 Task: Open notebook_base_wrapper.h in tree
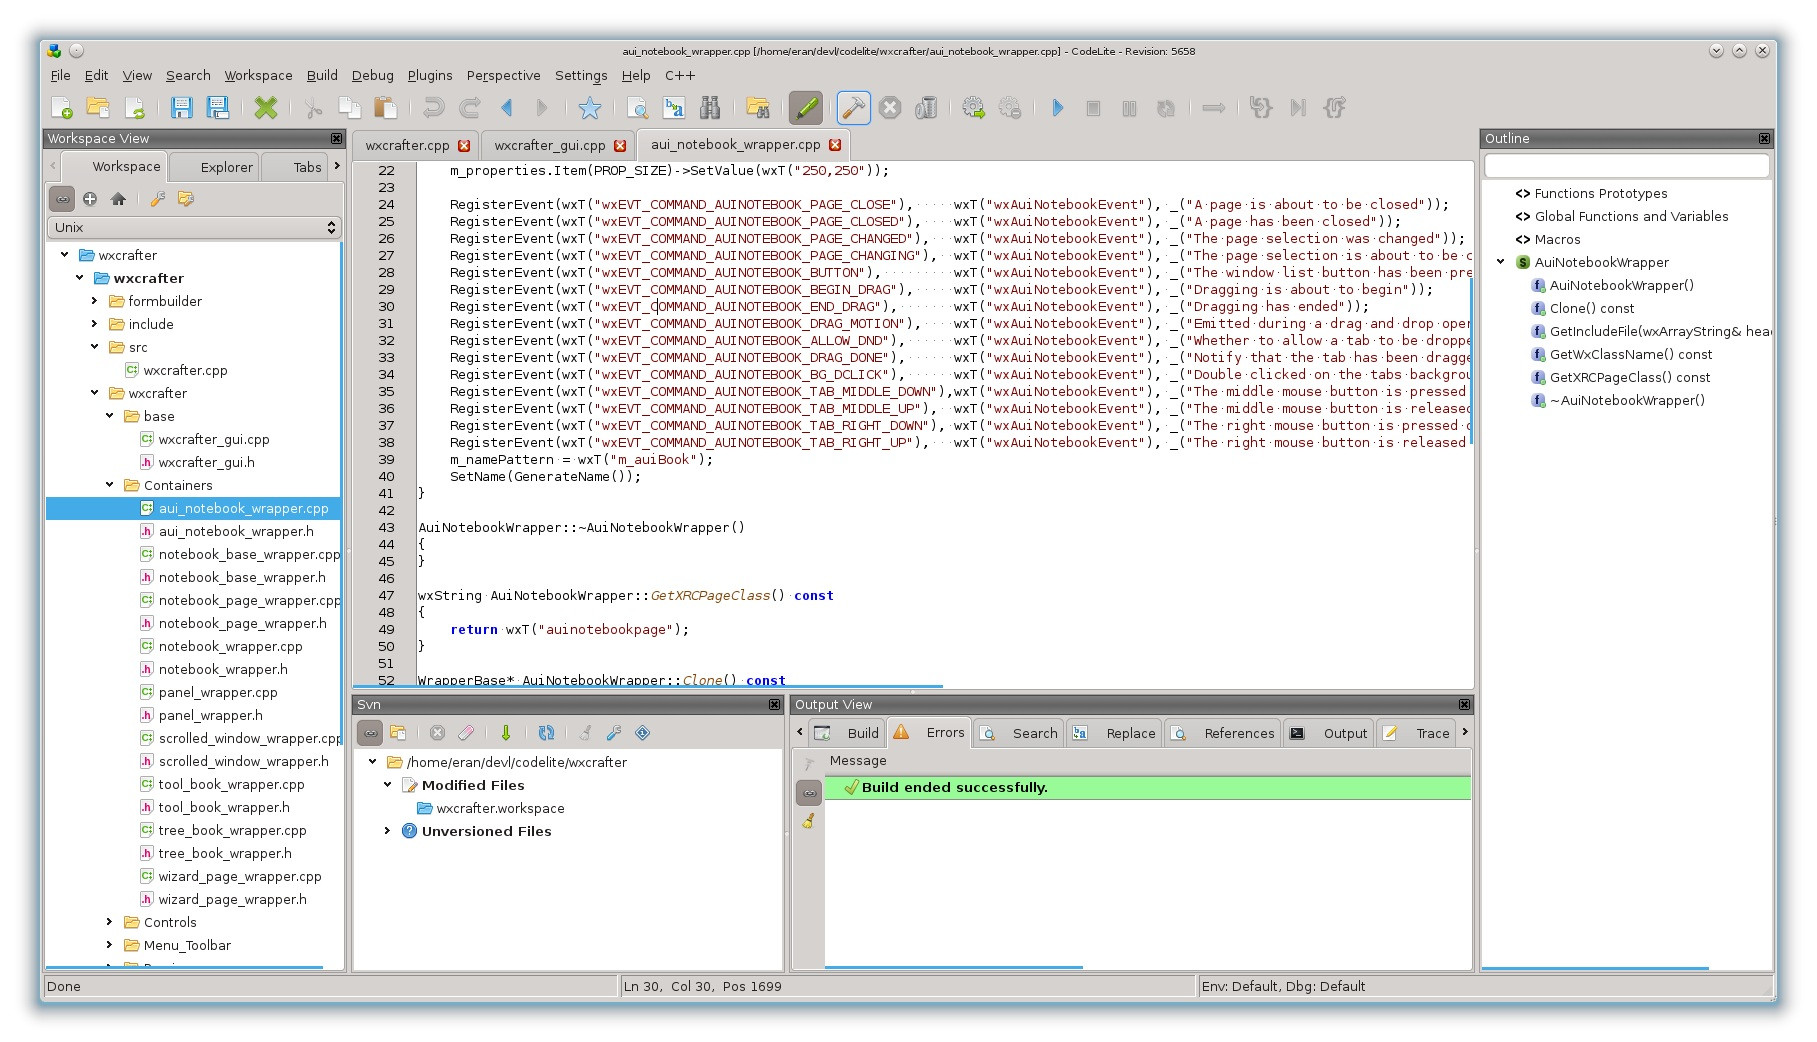point(242,577)
